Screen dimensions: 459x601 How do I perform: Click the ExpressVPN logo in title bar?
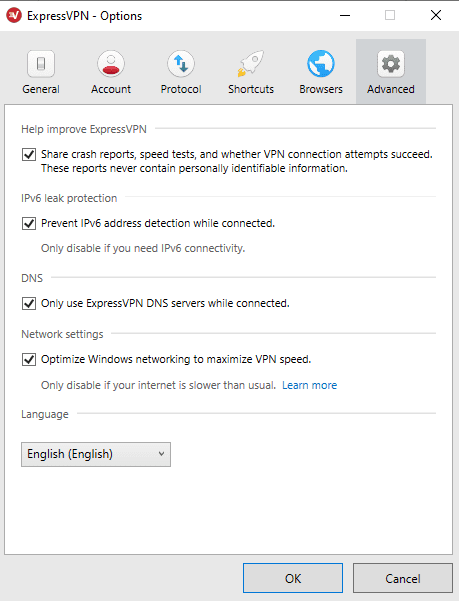pyautogui.click(x=14, y=15)
